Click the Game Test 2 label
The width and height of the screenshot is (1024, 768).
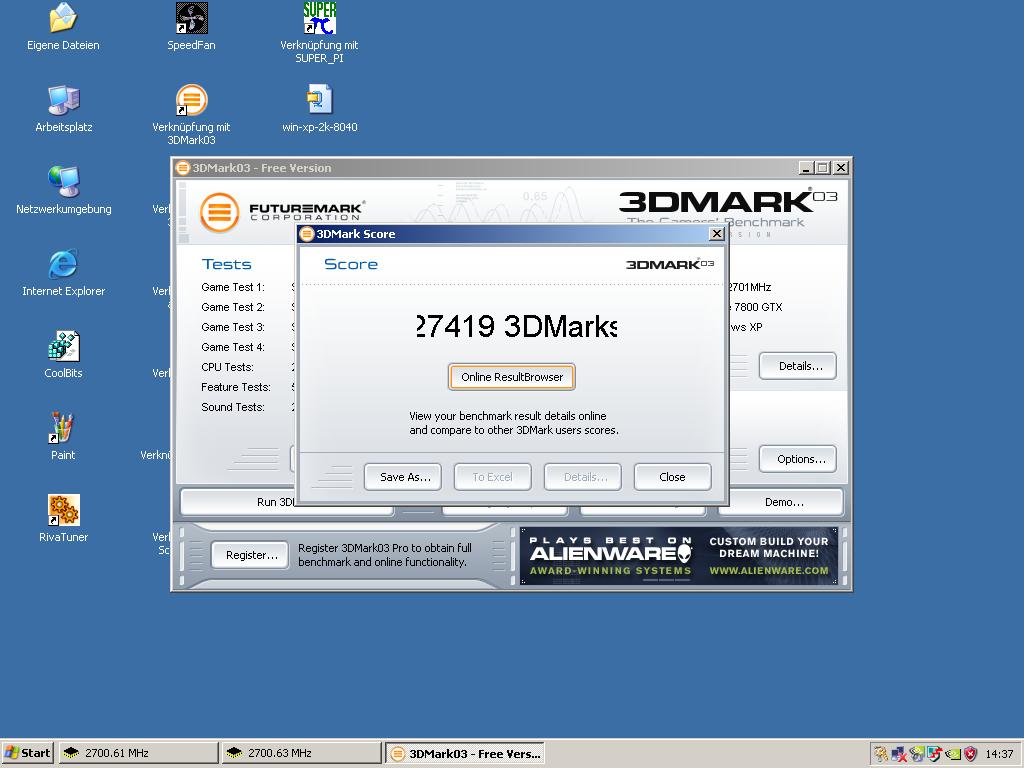(233, 307)
